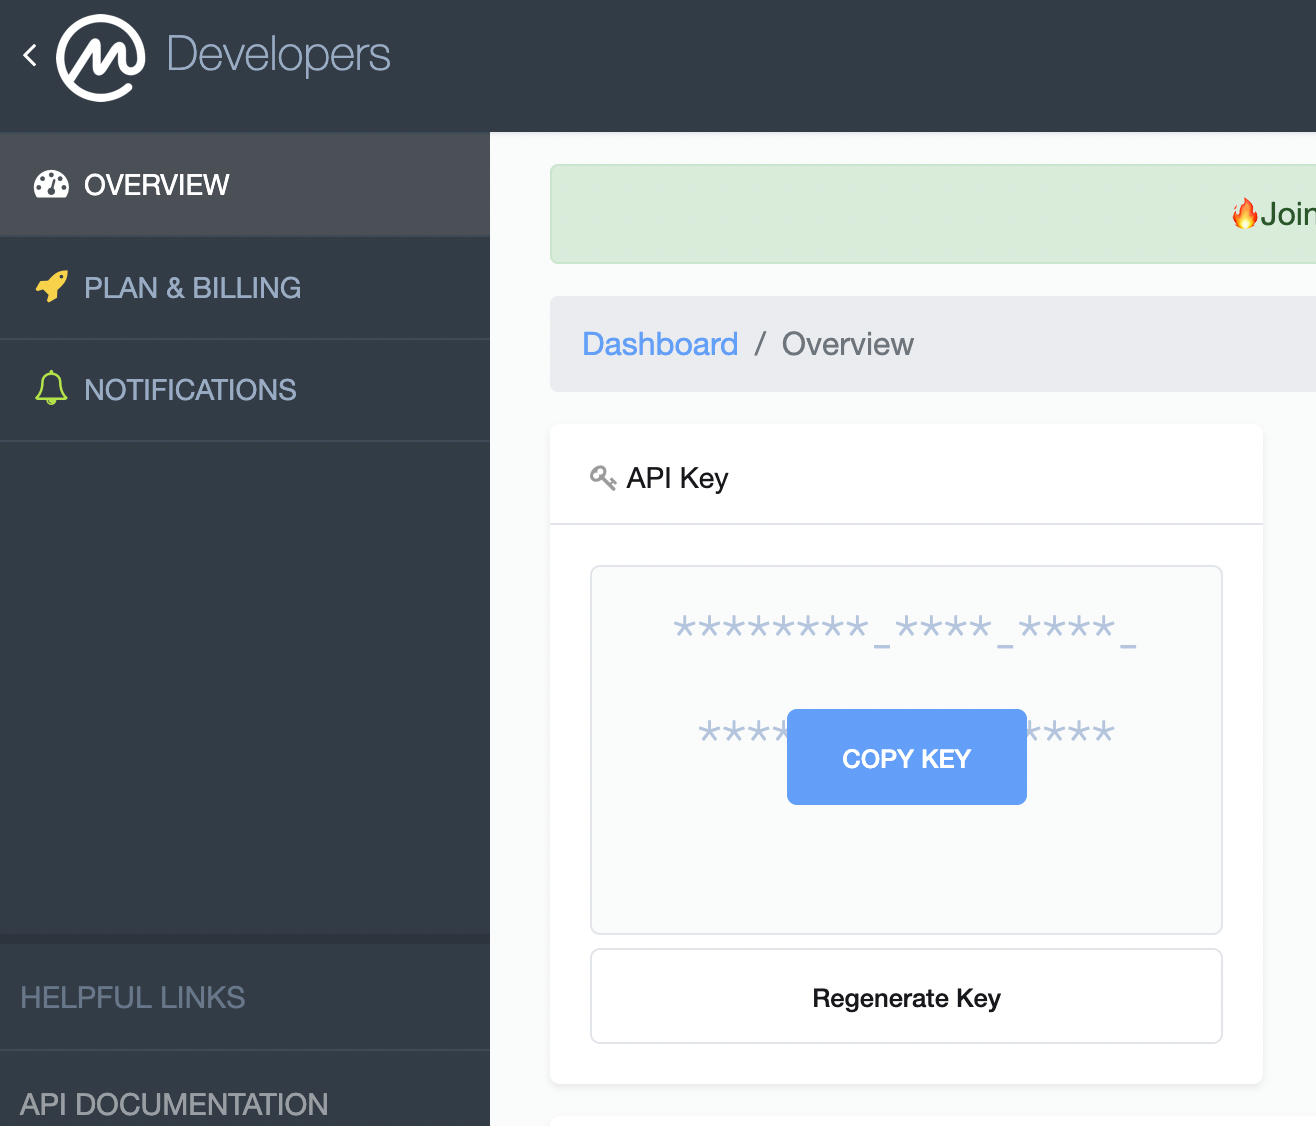The image size is (1316, 1126).
Task: Open the OVERVIEW sidebar item
Action: pos(245,185)
